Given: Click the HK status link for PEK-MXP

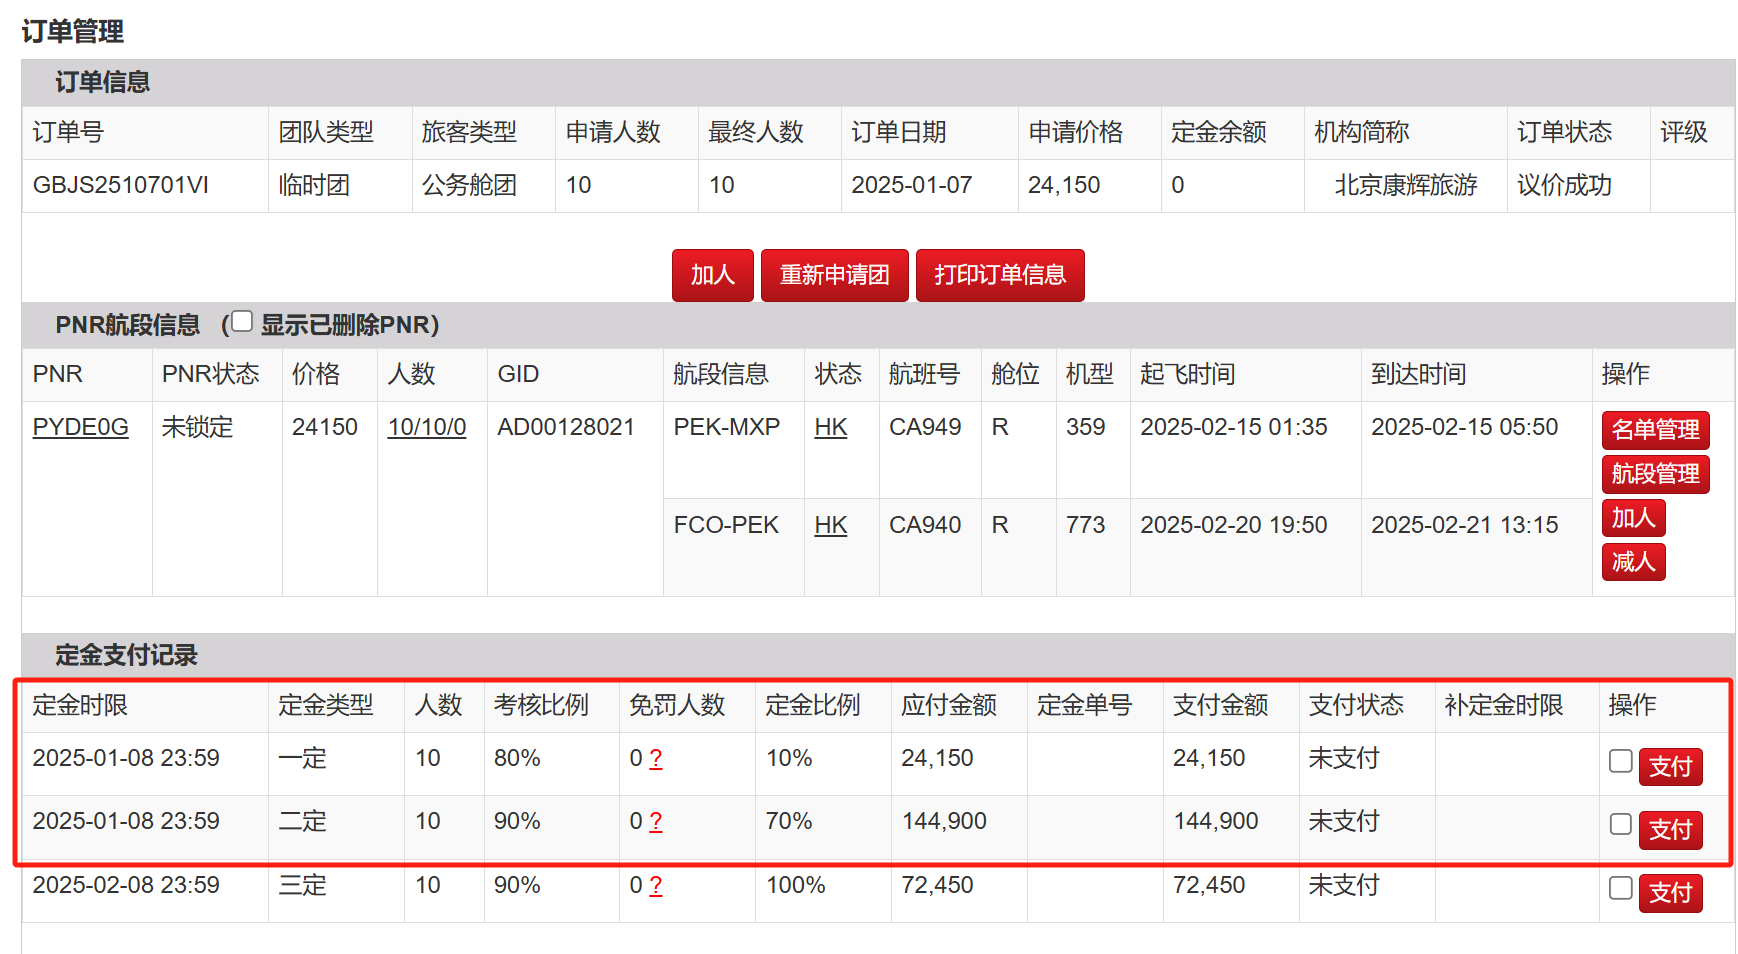Looking at the screenshot, I should (830, 427).
